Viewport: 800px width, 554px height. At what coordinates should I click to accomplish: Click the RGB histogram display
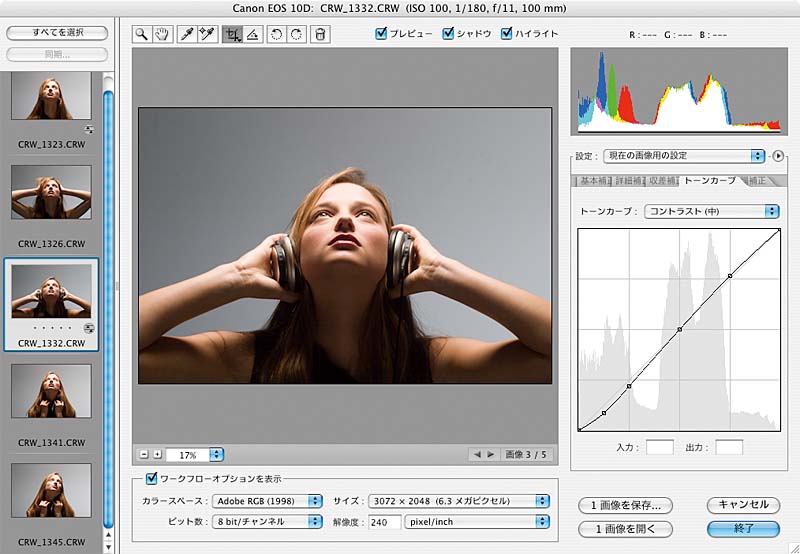coord(679,91)
